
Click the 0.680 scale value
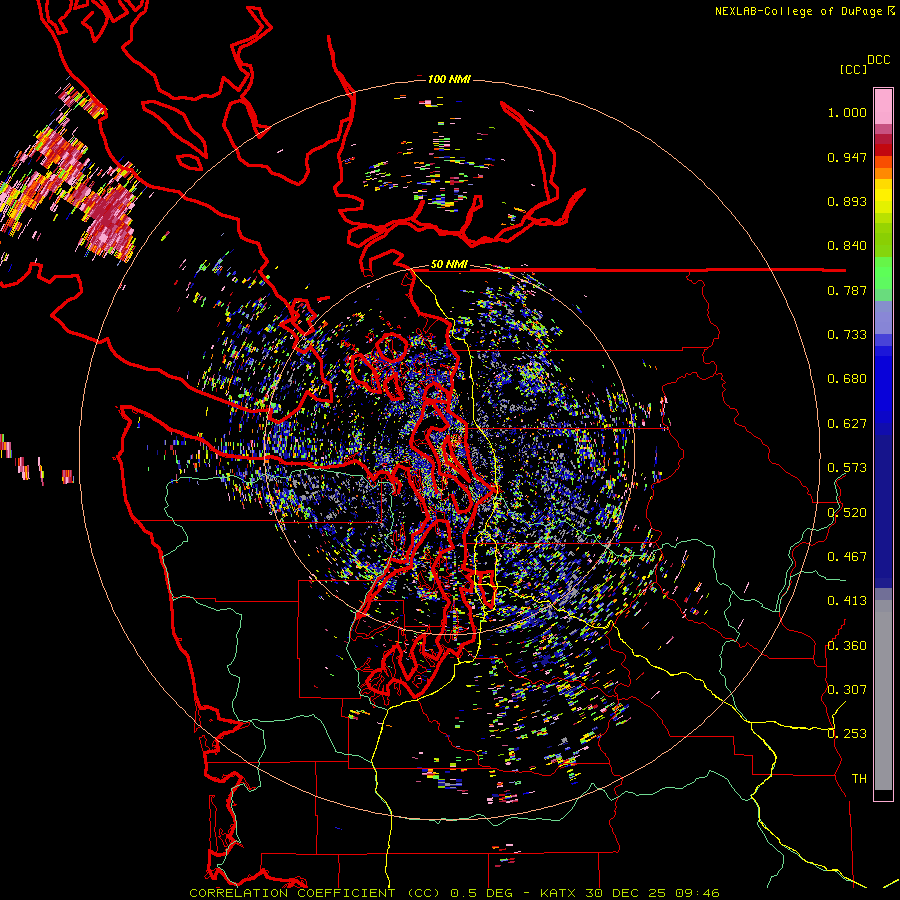pyautogui.click(x=847, y=379)
